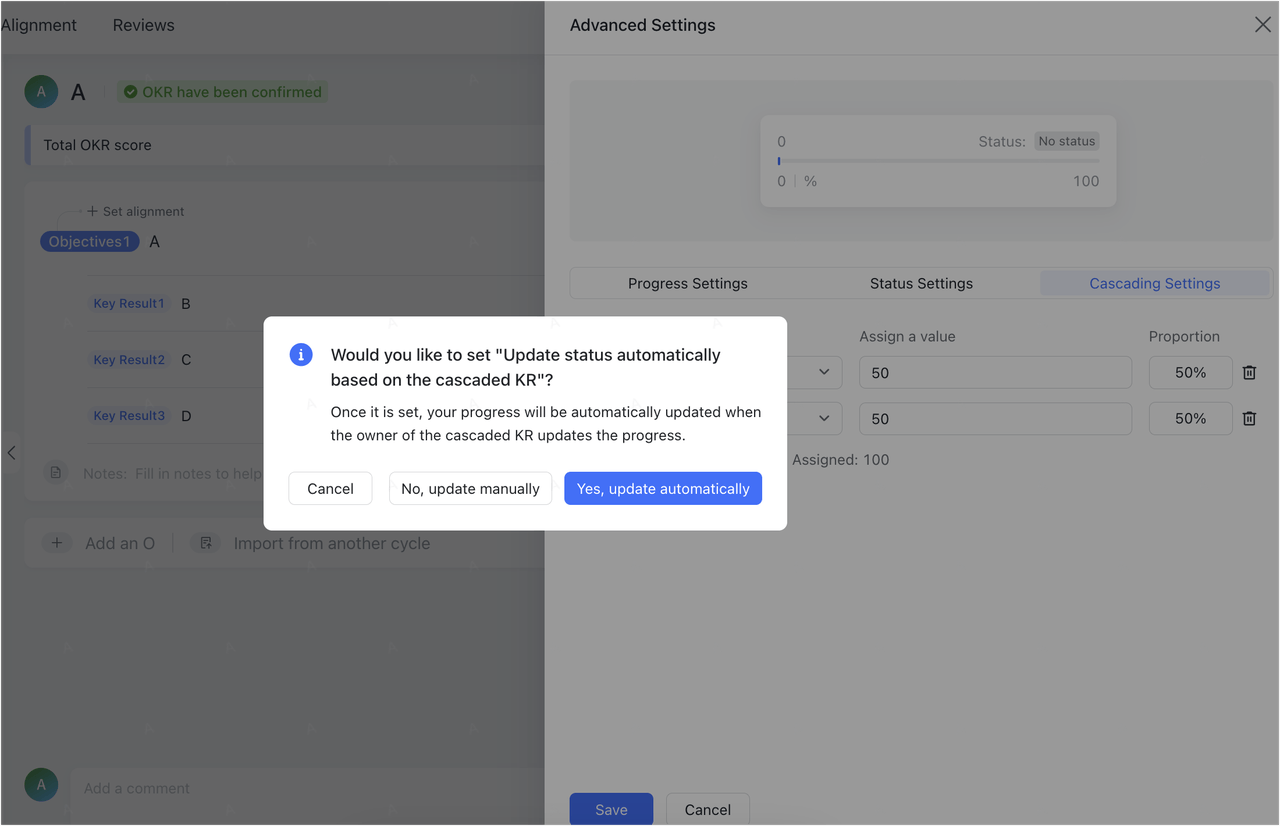Choose No, update manually
Screen dimensions: 1280x826
pos(470,488)
